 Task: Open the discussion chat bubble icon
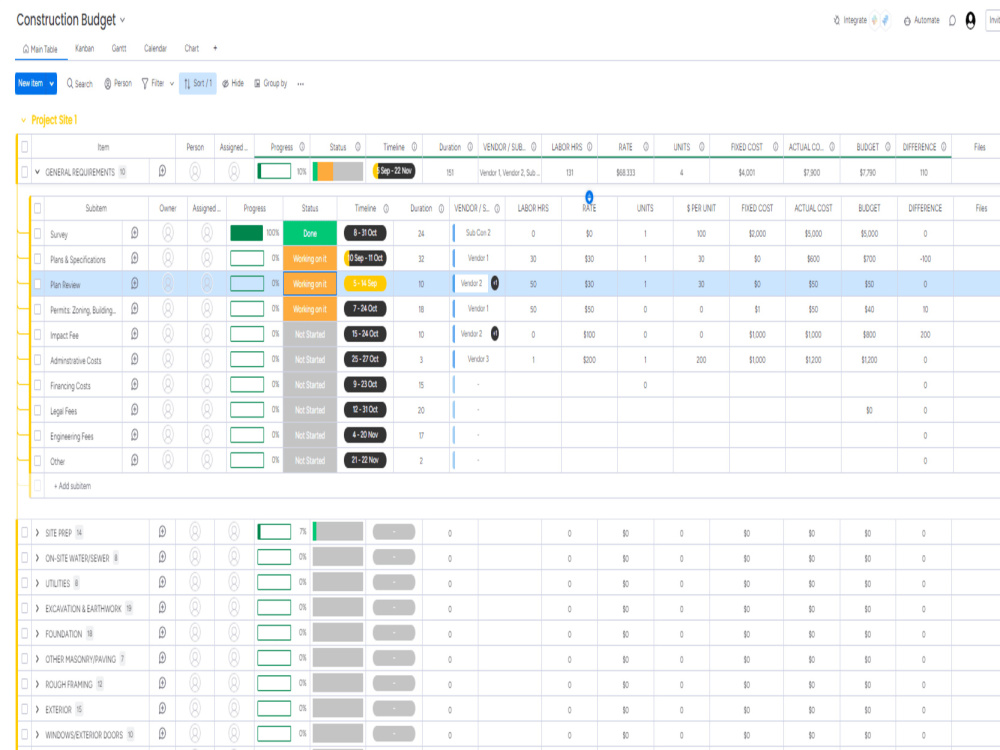[952, 20]
